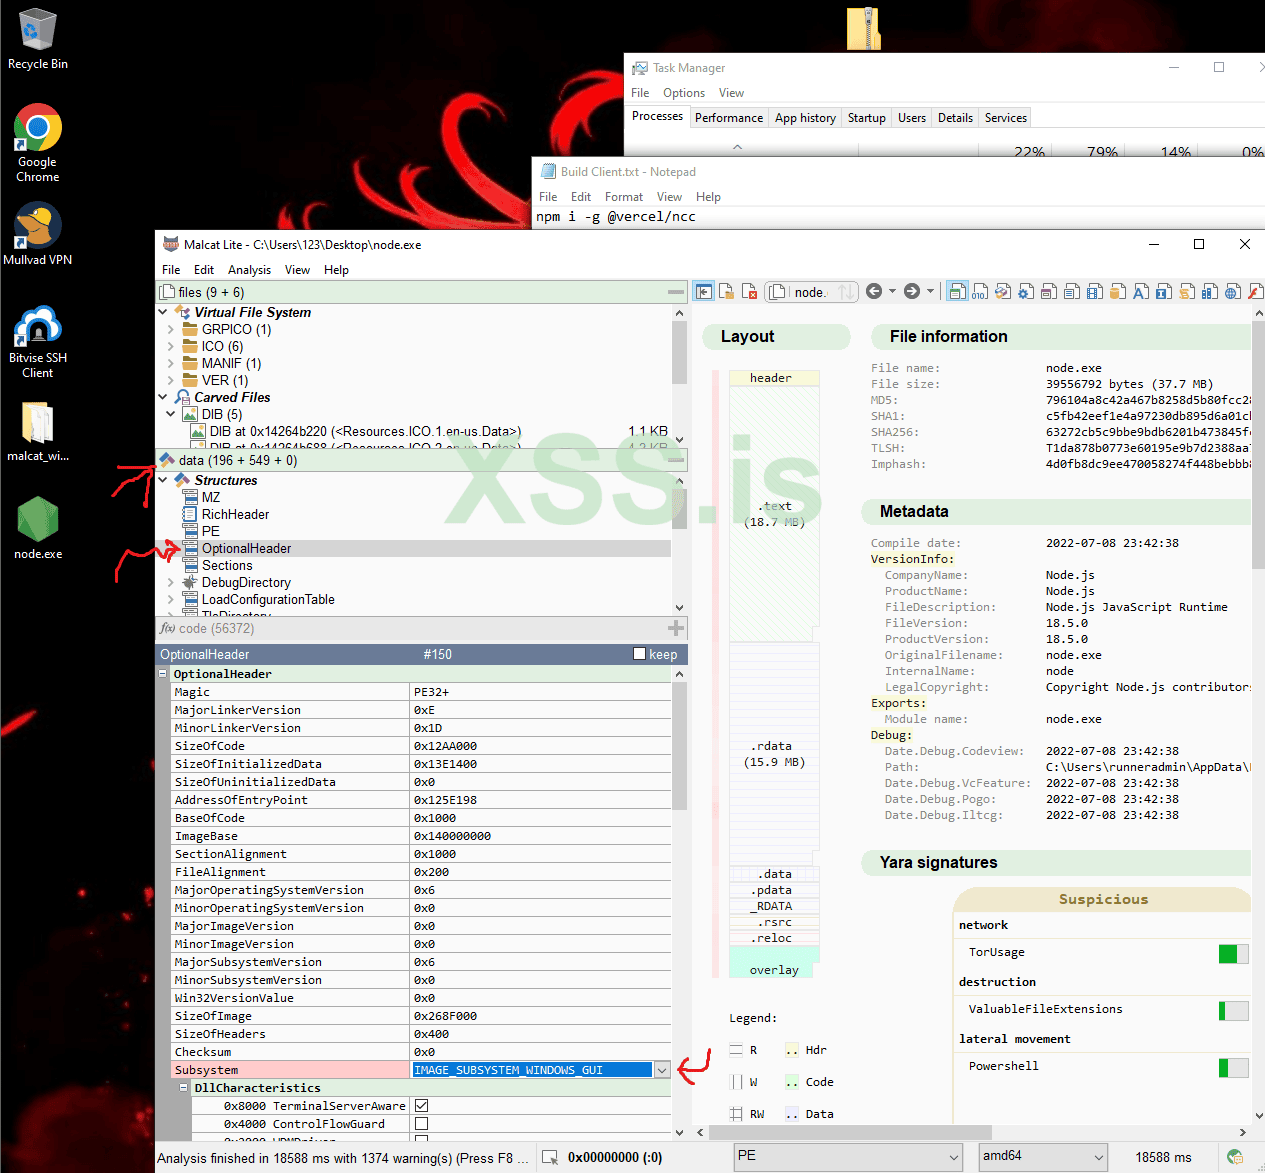The image size is (1265, 1173).
Task: Toggle the 'keep' checkbox in OptionalHeader bar
Action: tap(640, 654)
